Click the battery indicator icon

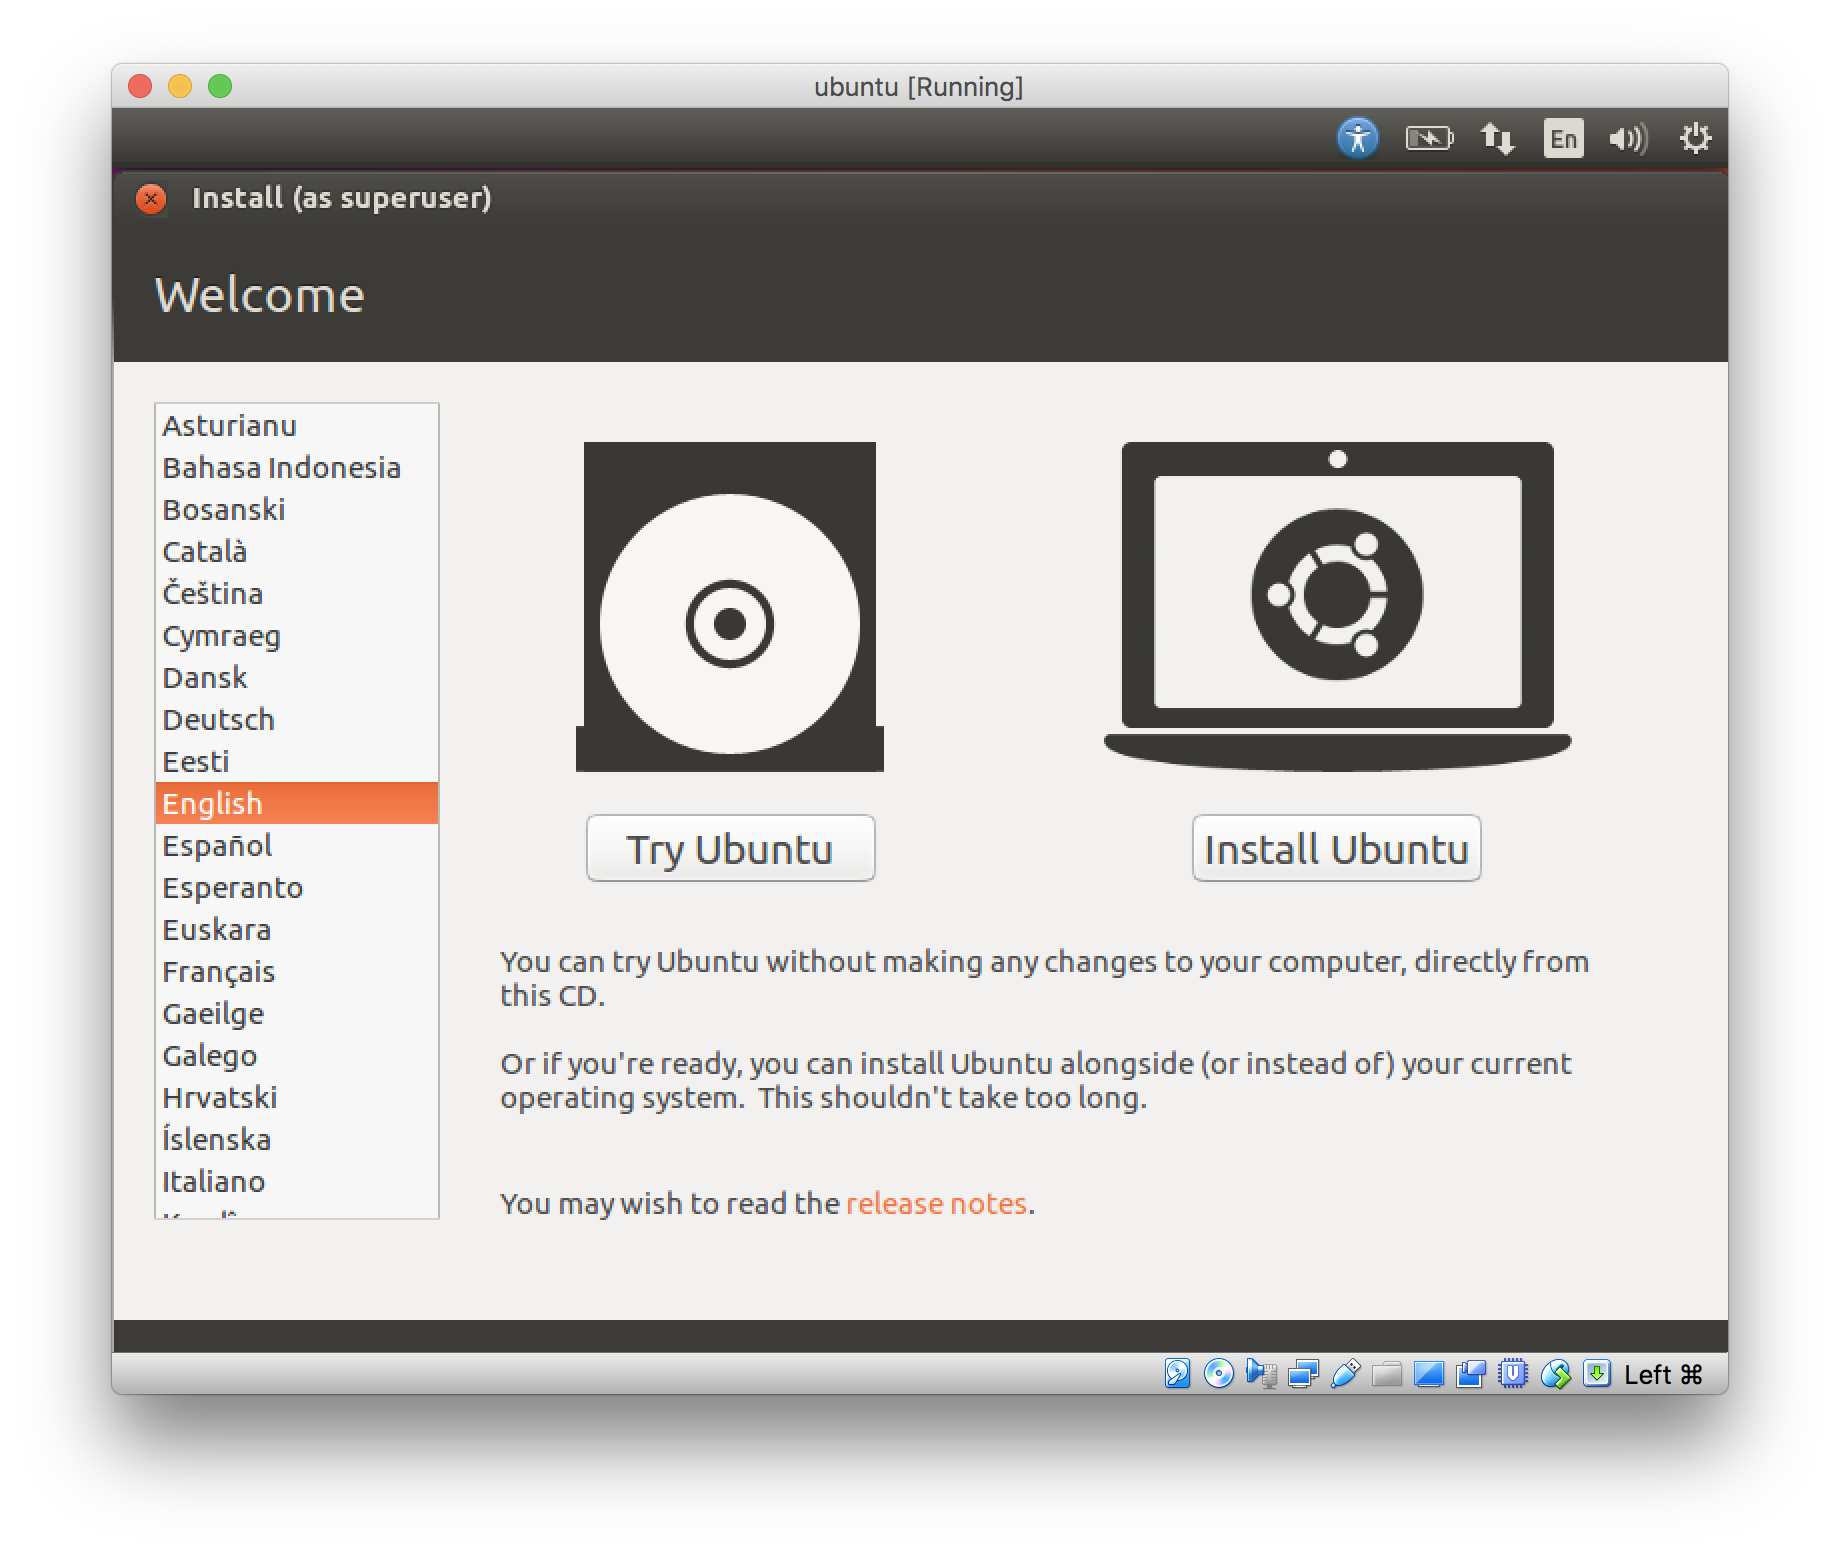[1429, 138]
